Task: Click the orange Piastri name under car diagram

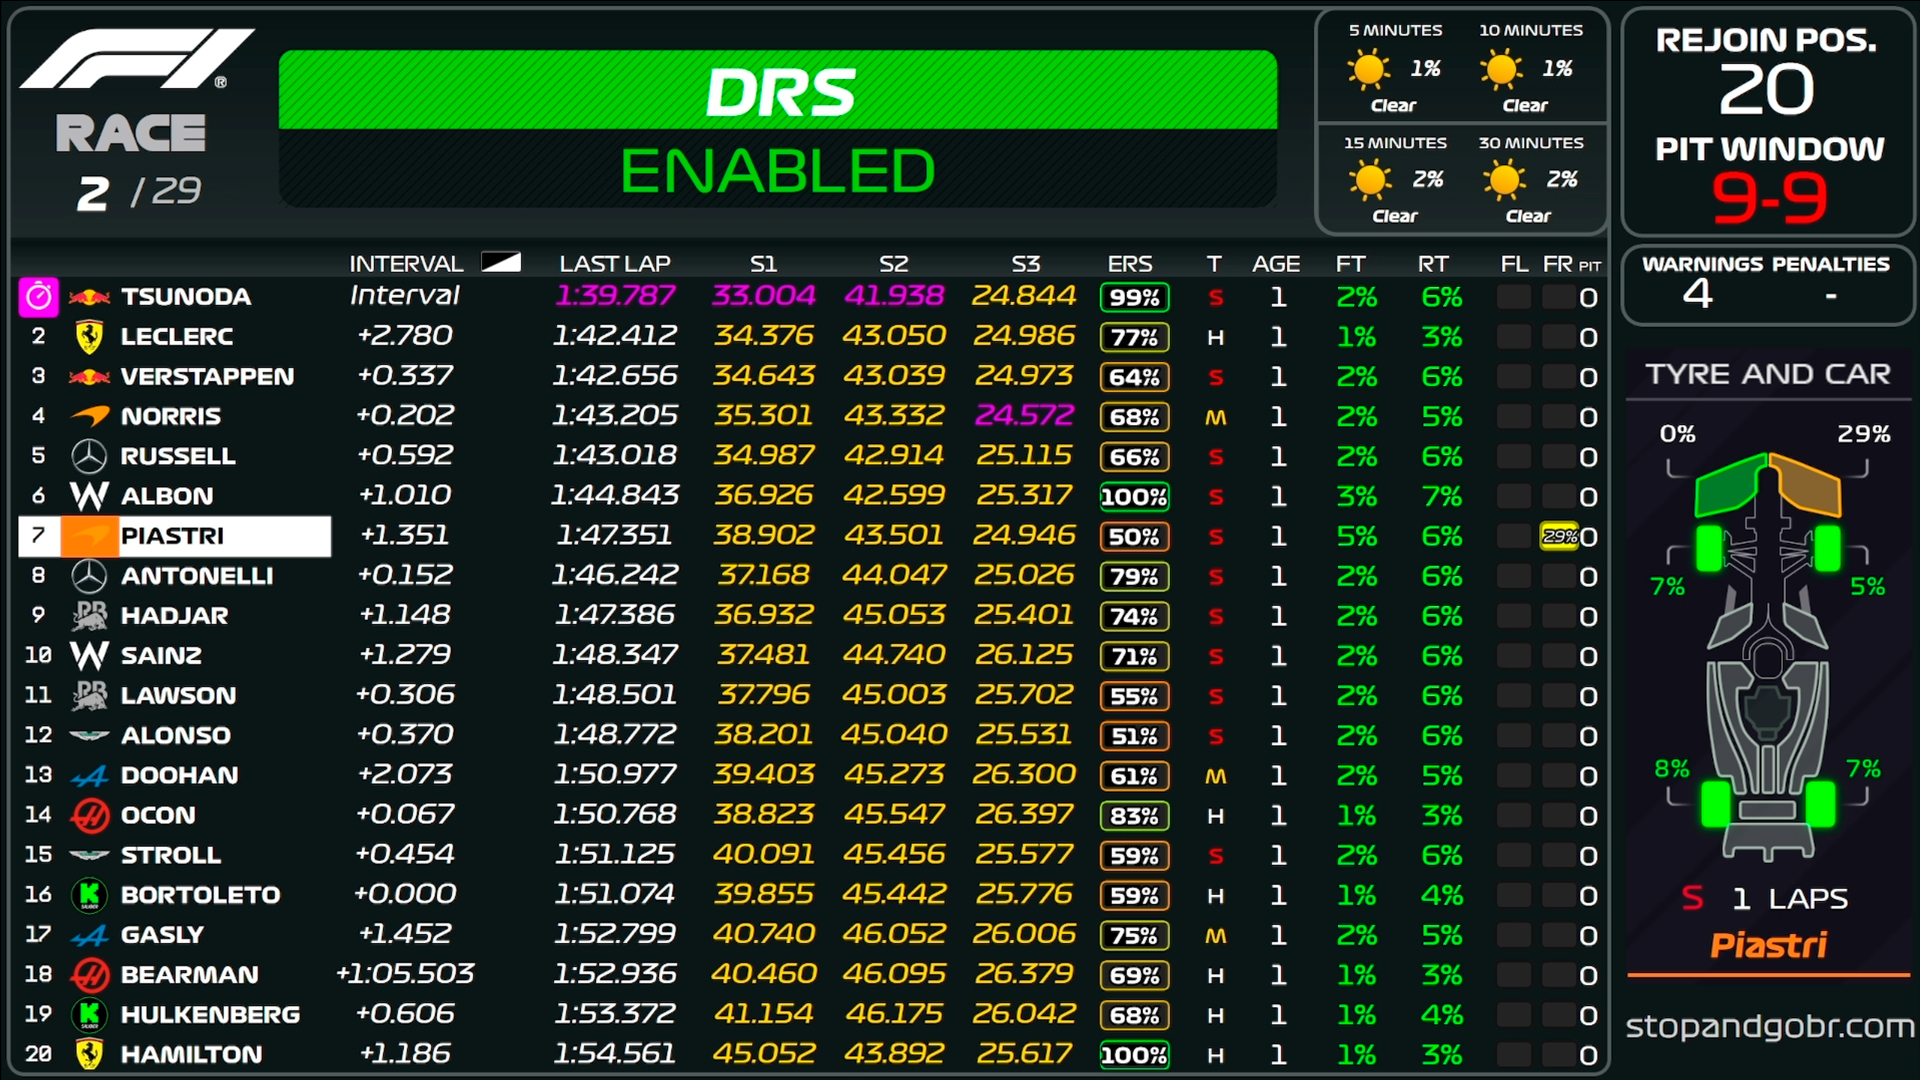Action: [x=1768, y=945]
